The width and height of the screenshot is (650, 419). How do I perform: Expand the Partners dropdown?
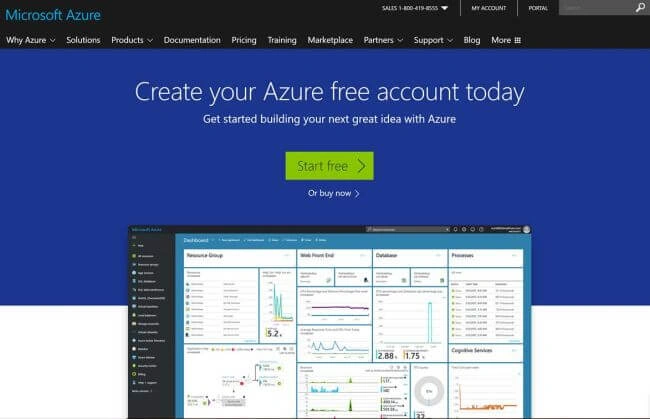tap(383, 40)
